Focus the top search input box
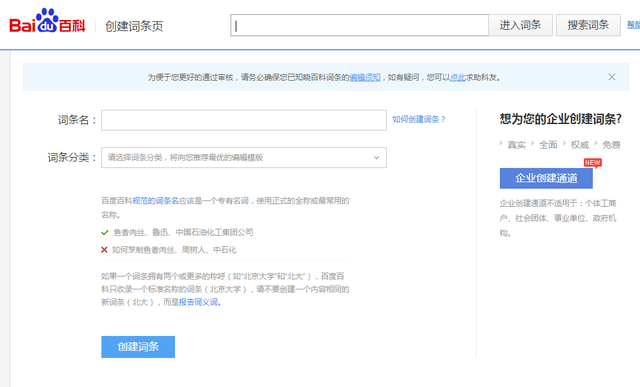640x387 pixels. click(x=359, y=25)
